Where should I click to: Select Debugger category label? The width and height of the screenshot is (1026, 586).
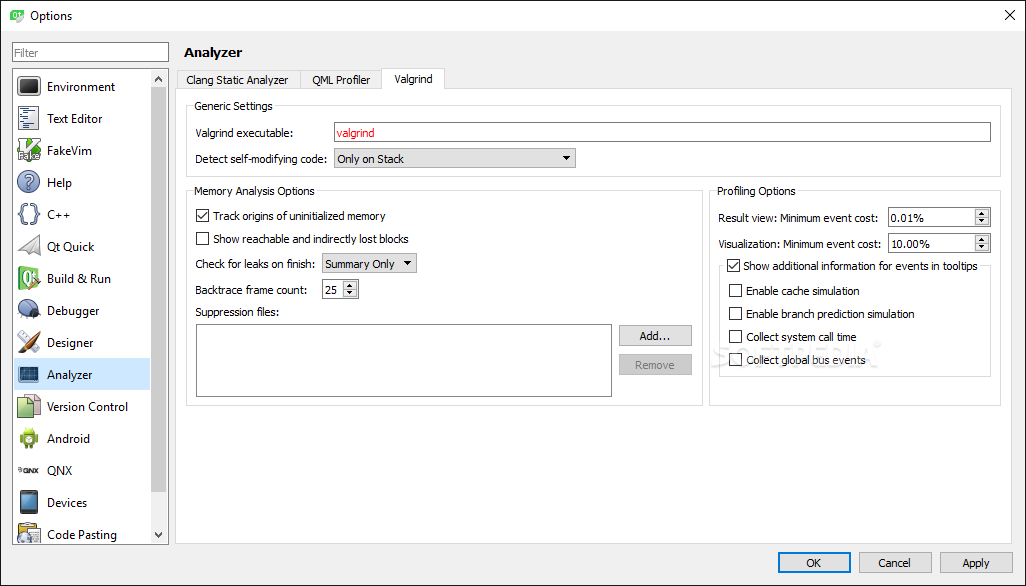(73, 311)
